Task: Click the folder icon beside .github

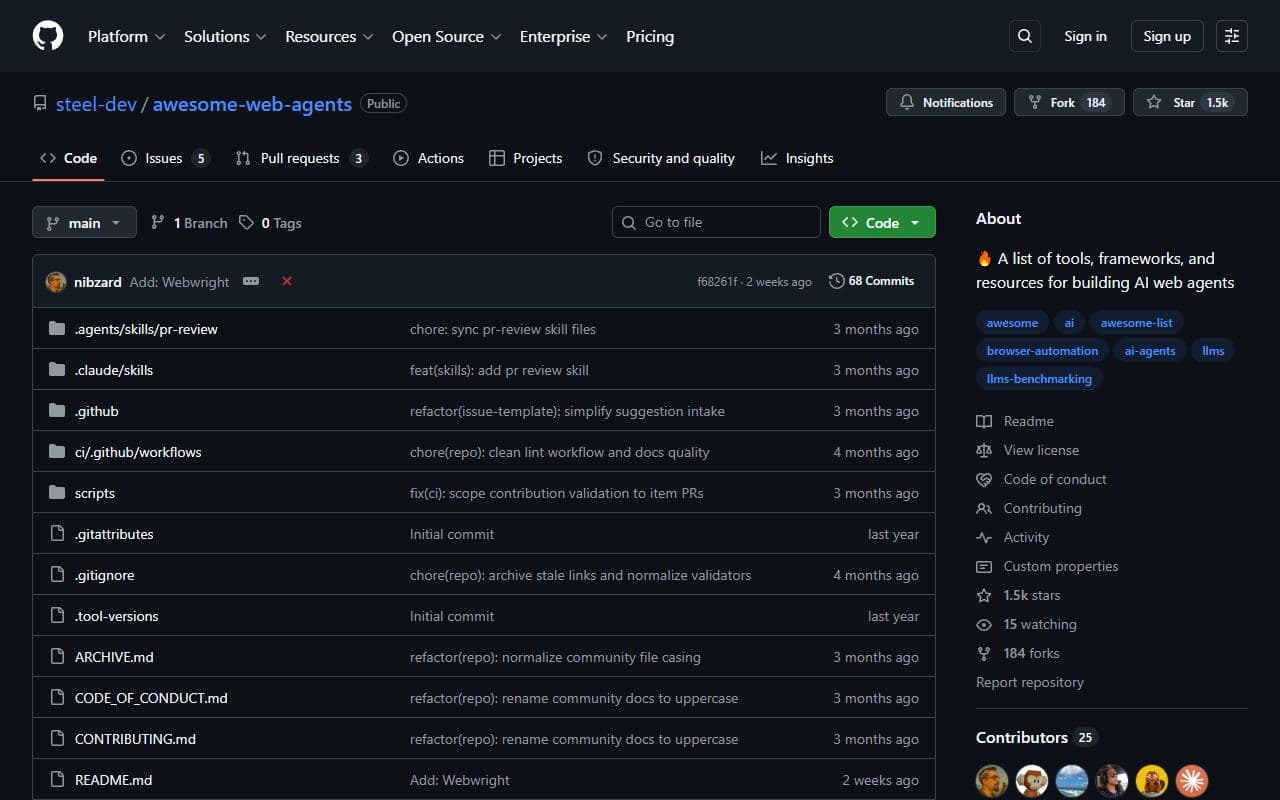Action: 57,411
